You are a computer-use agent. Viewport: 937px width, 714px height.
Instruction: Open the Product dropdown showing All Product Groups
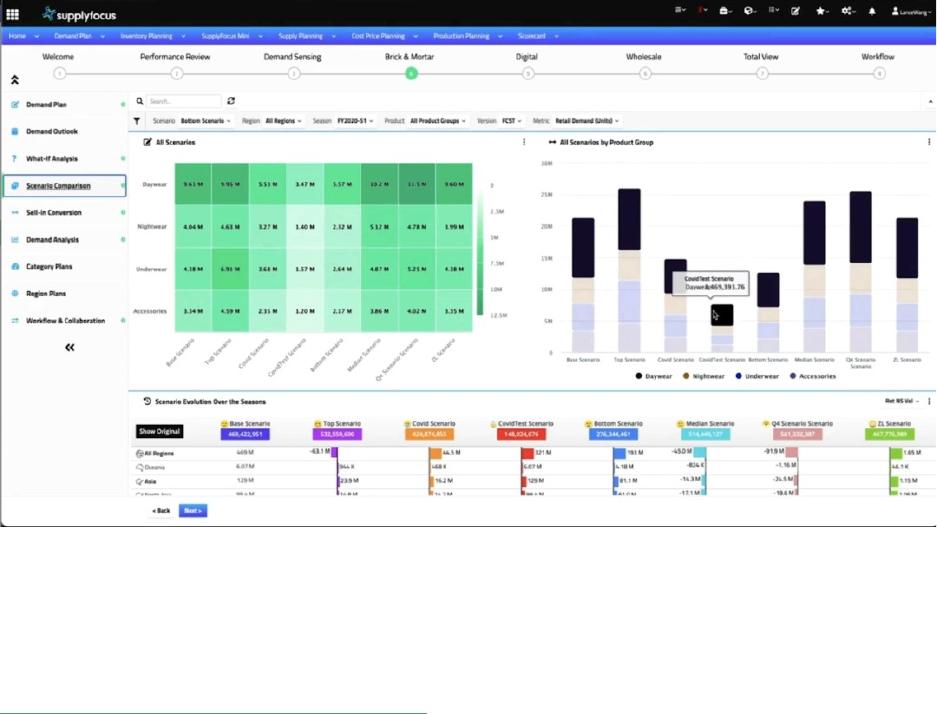[x=438, y=121]
